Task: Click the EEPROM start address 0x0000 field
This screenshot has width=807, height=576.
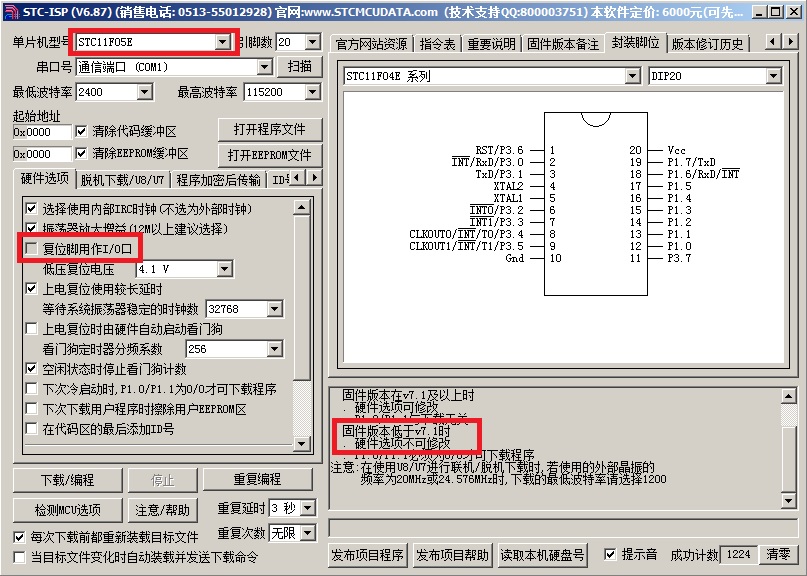Action: coord(42,154)
